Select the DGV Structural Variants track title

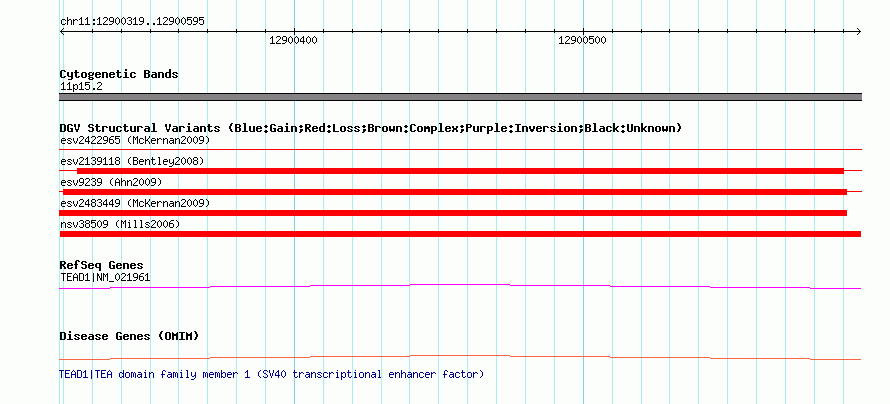pyautogui.click(x=370, y=128)
